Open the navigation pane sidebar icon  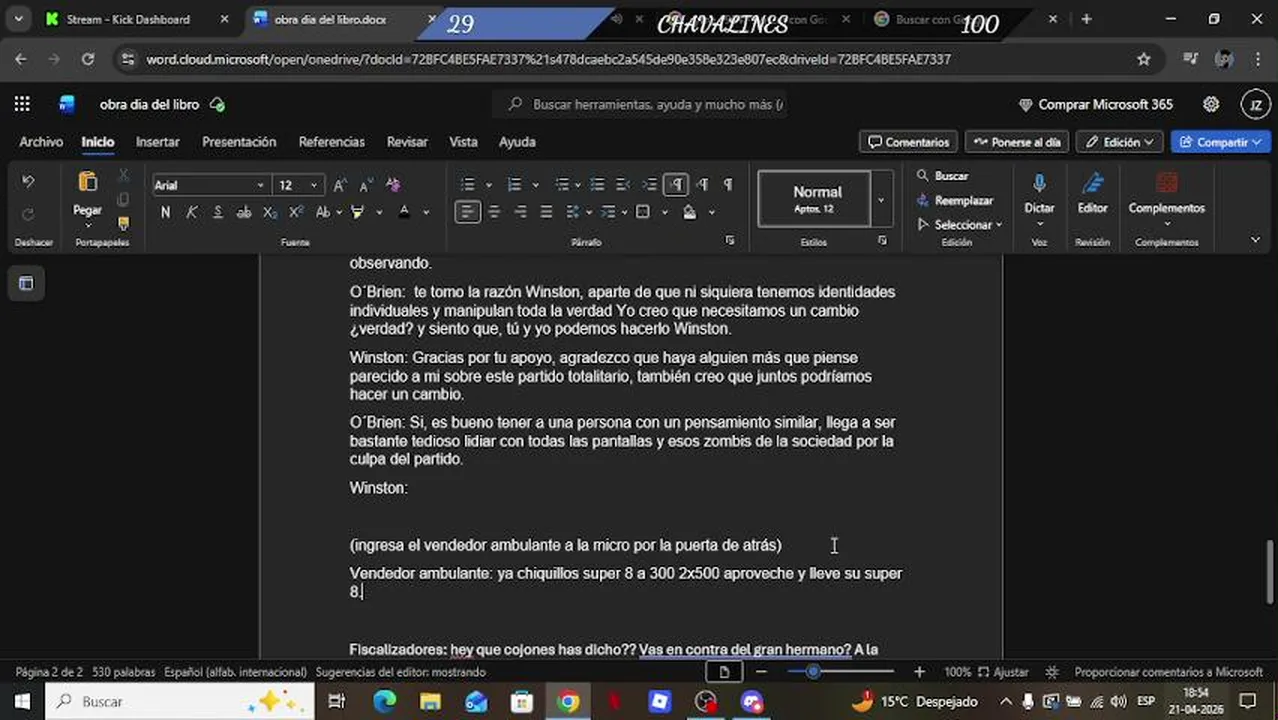coord(26,283)
